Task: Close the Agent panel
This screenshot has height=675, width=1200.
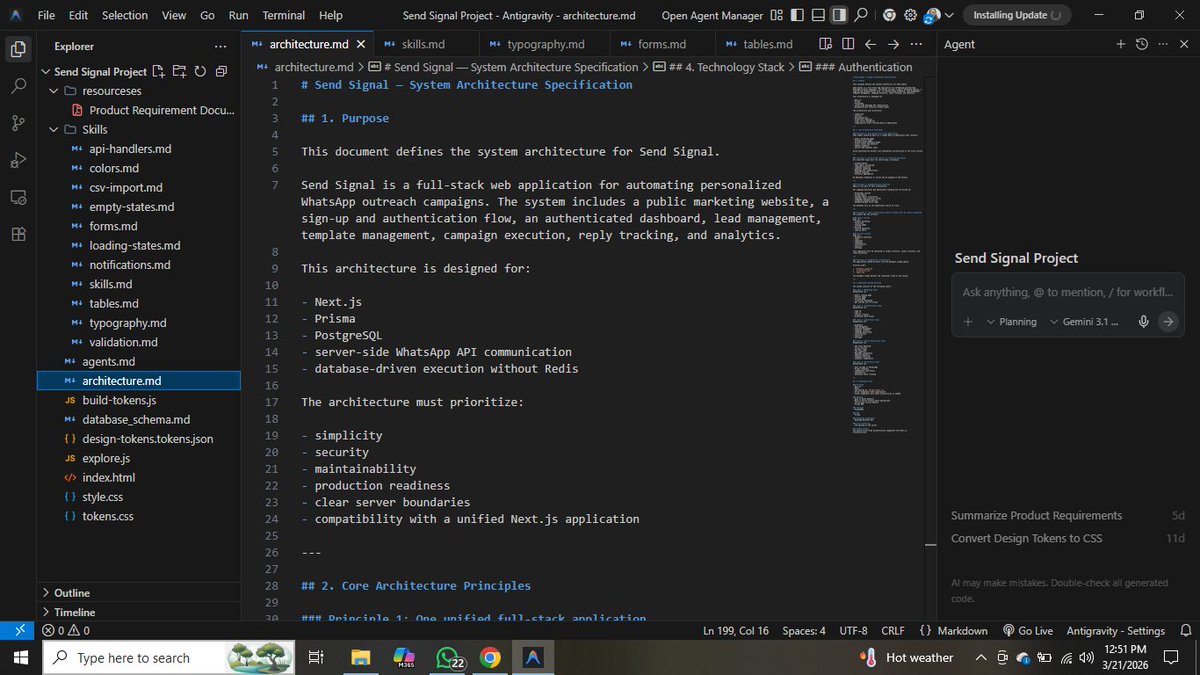Action: 1184,44
